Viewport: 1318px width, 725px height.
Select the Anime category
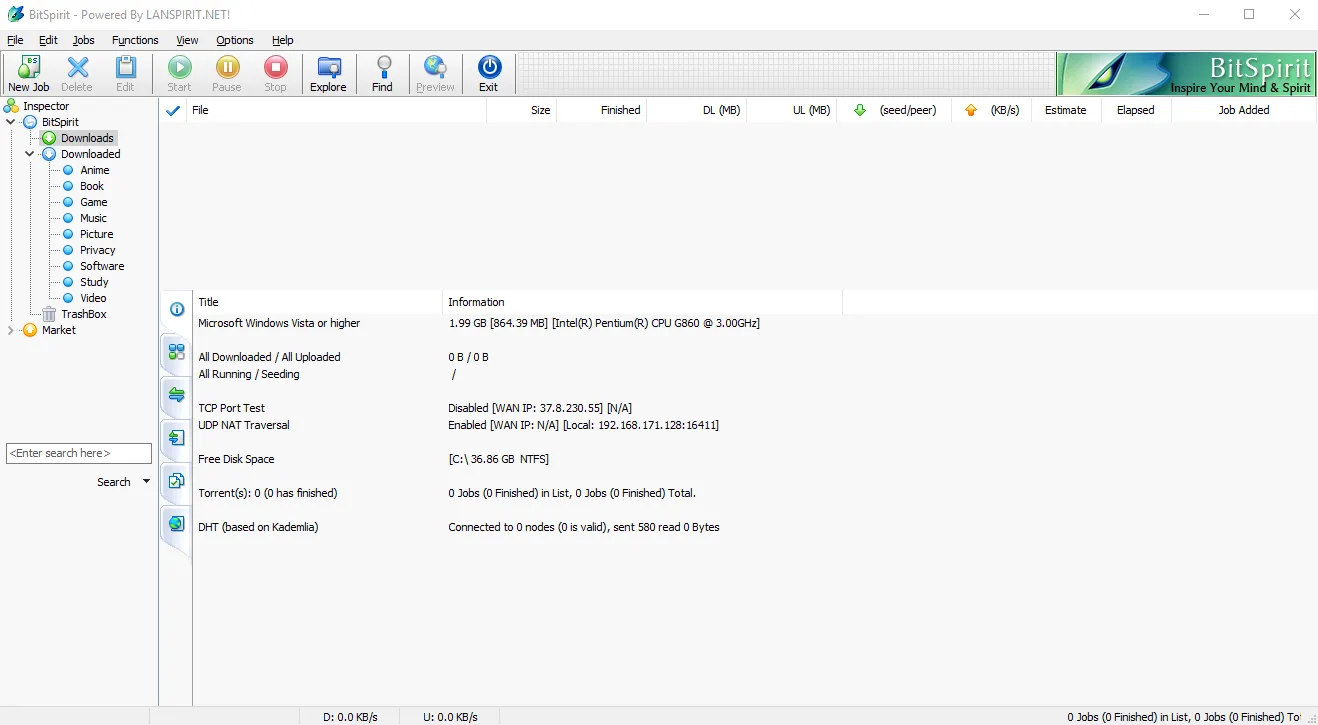point(95,170)
